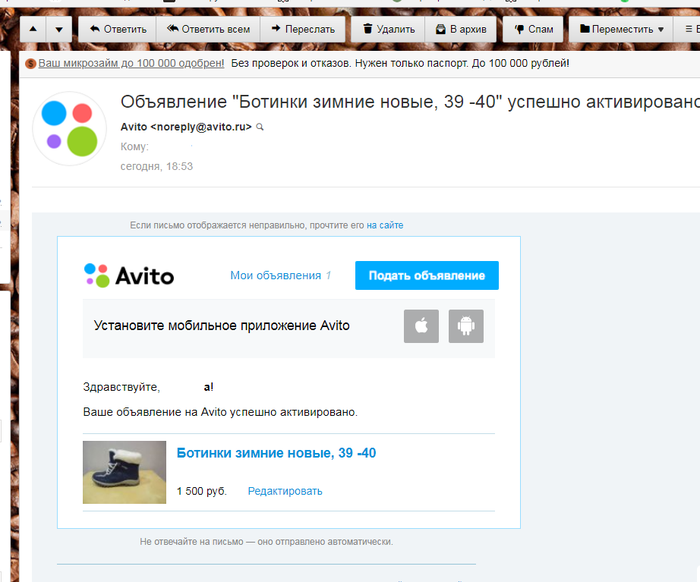Move email to archive via В архив

pos(459,29)
